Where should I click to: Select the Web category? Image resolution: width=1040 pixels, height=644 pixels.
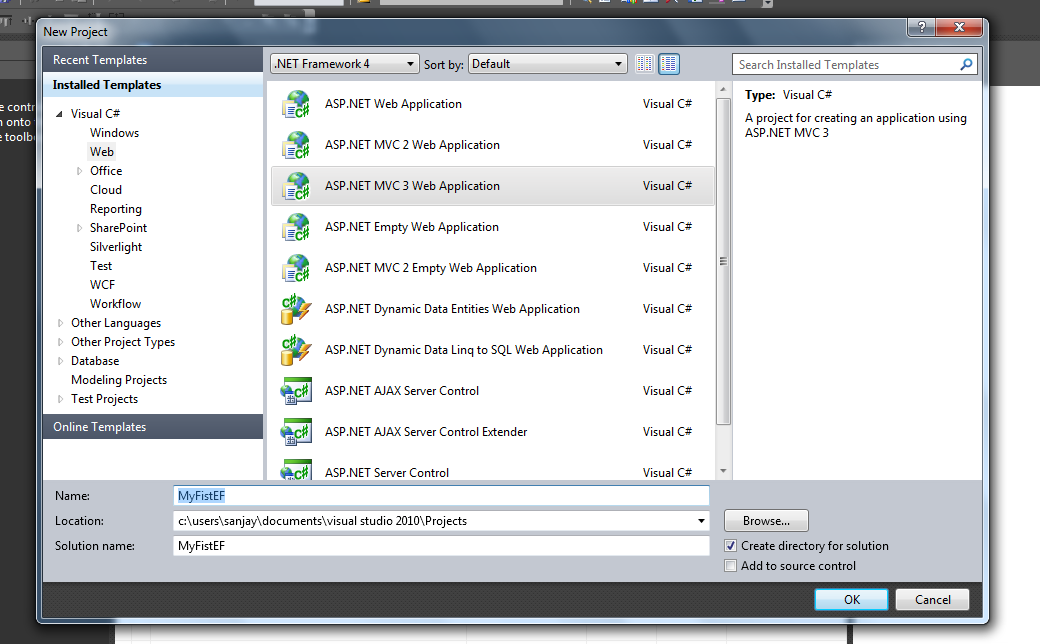[102, 152]
